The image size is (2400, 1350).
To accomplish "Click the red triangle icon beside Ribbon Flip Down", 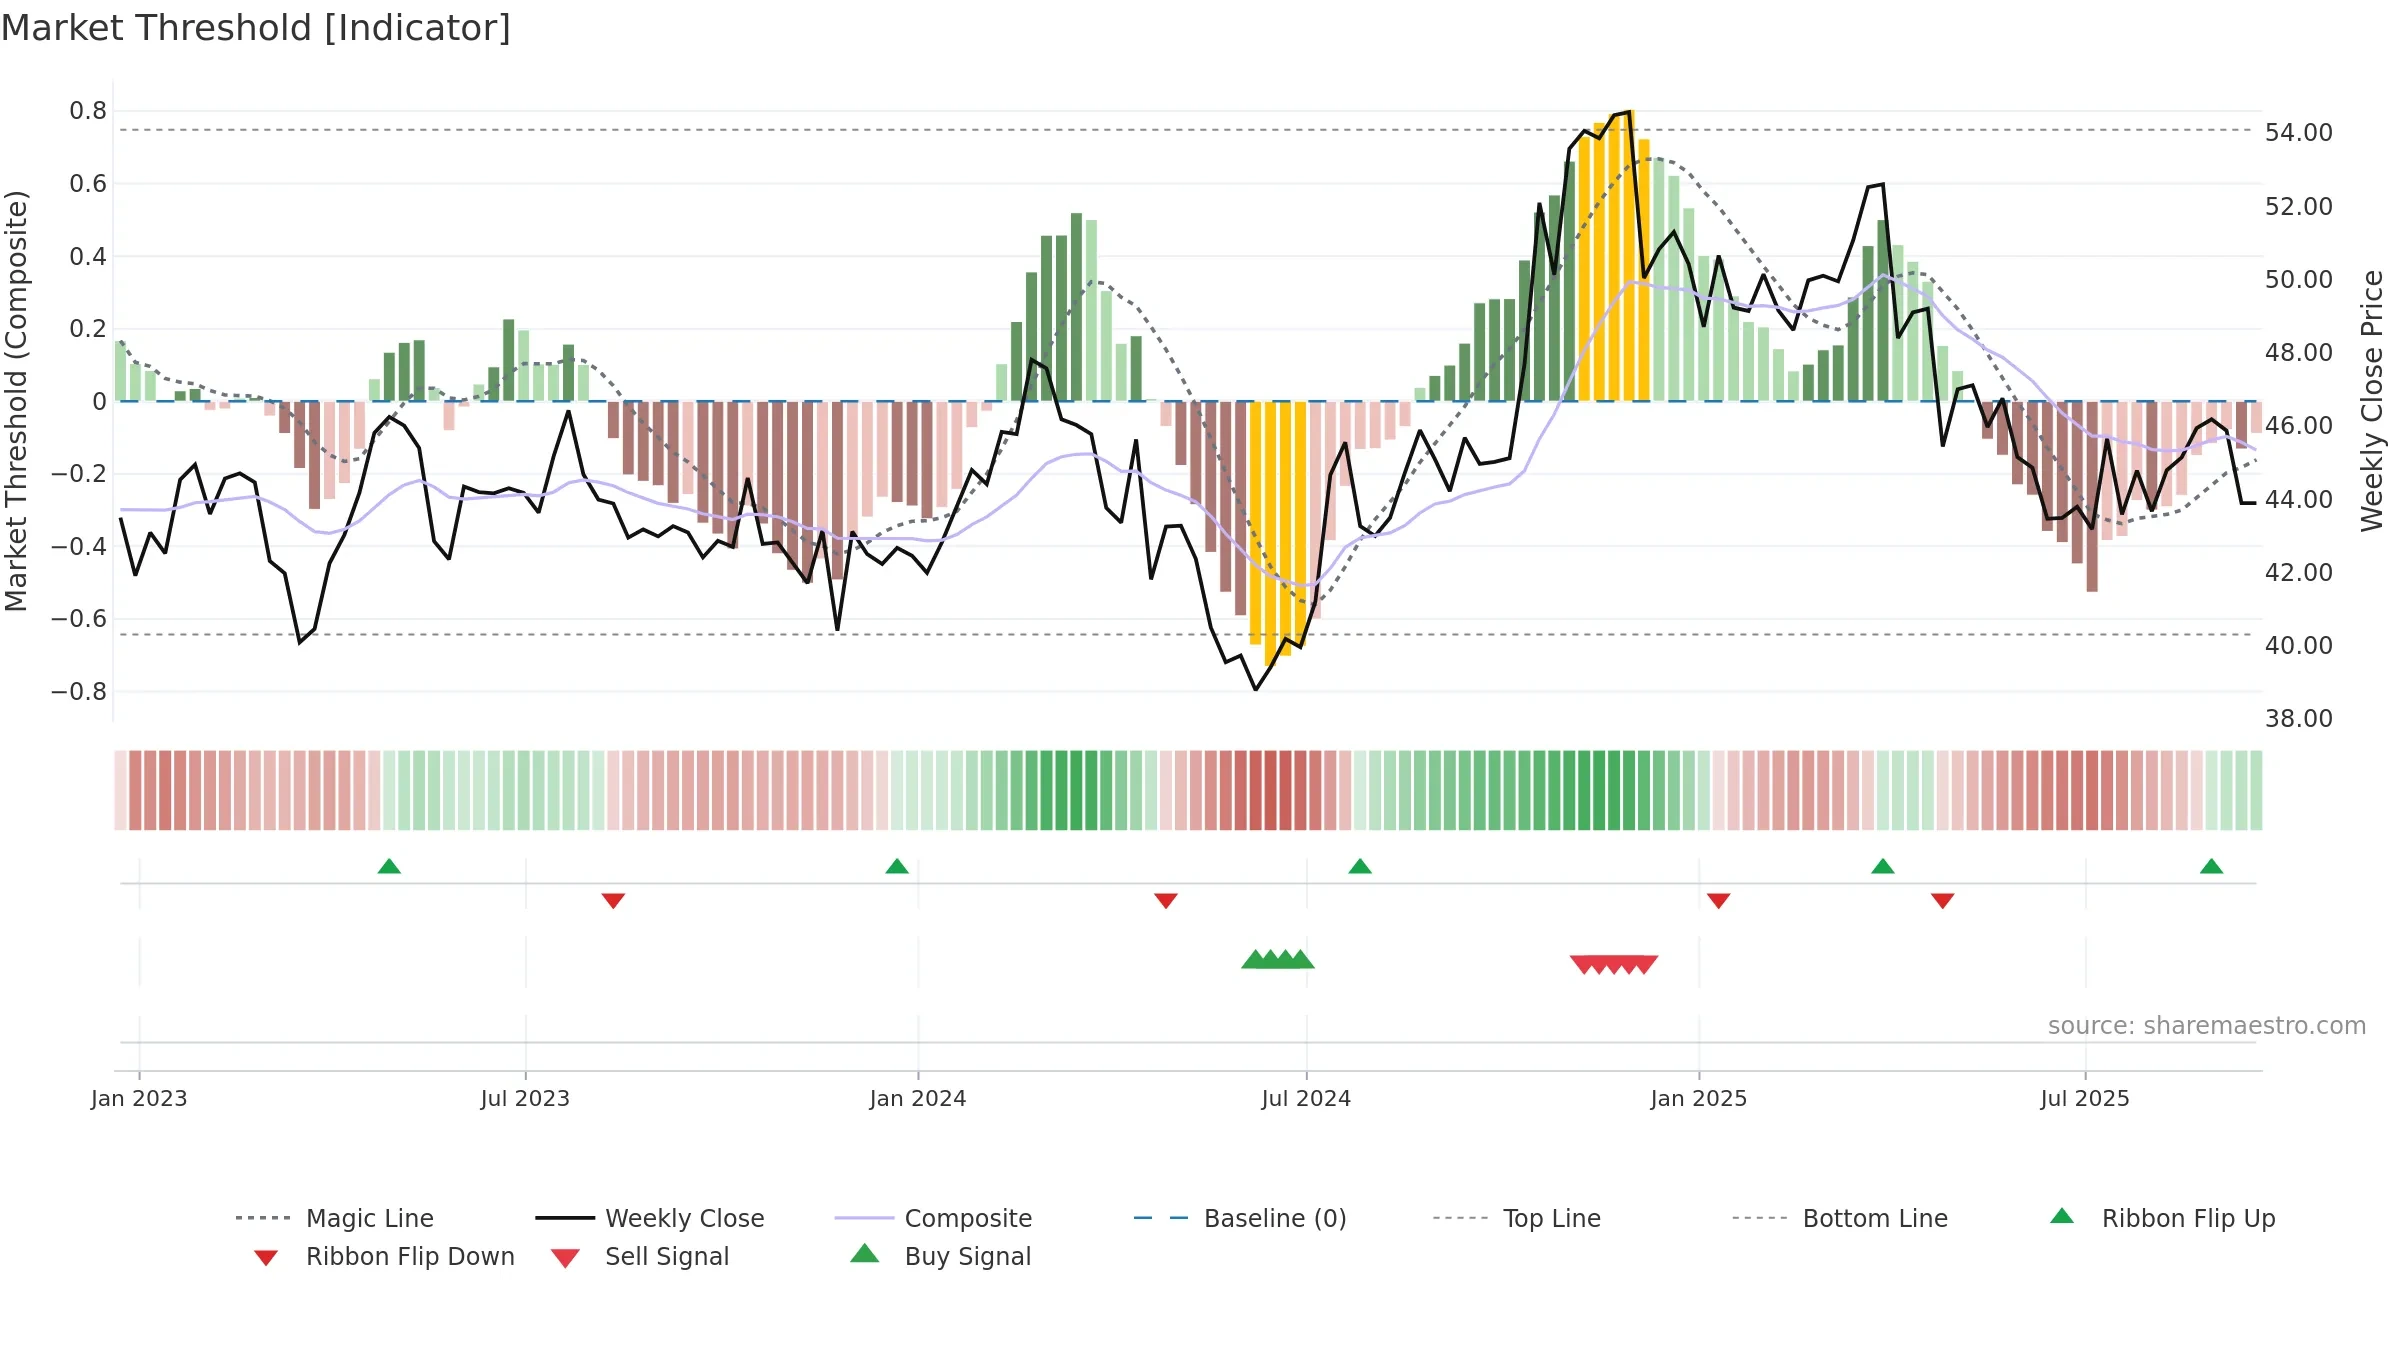I will pos(266,1258).
